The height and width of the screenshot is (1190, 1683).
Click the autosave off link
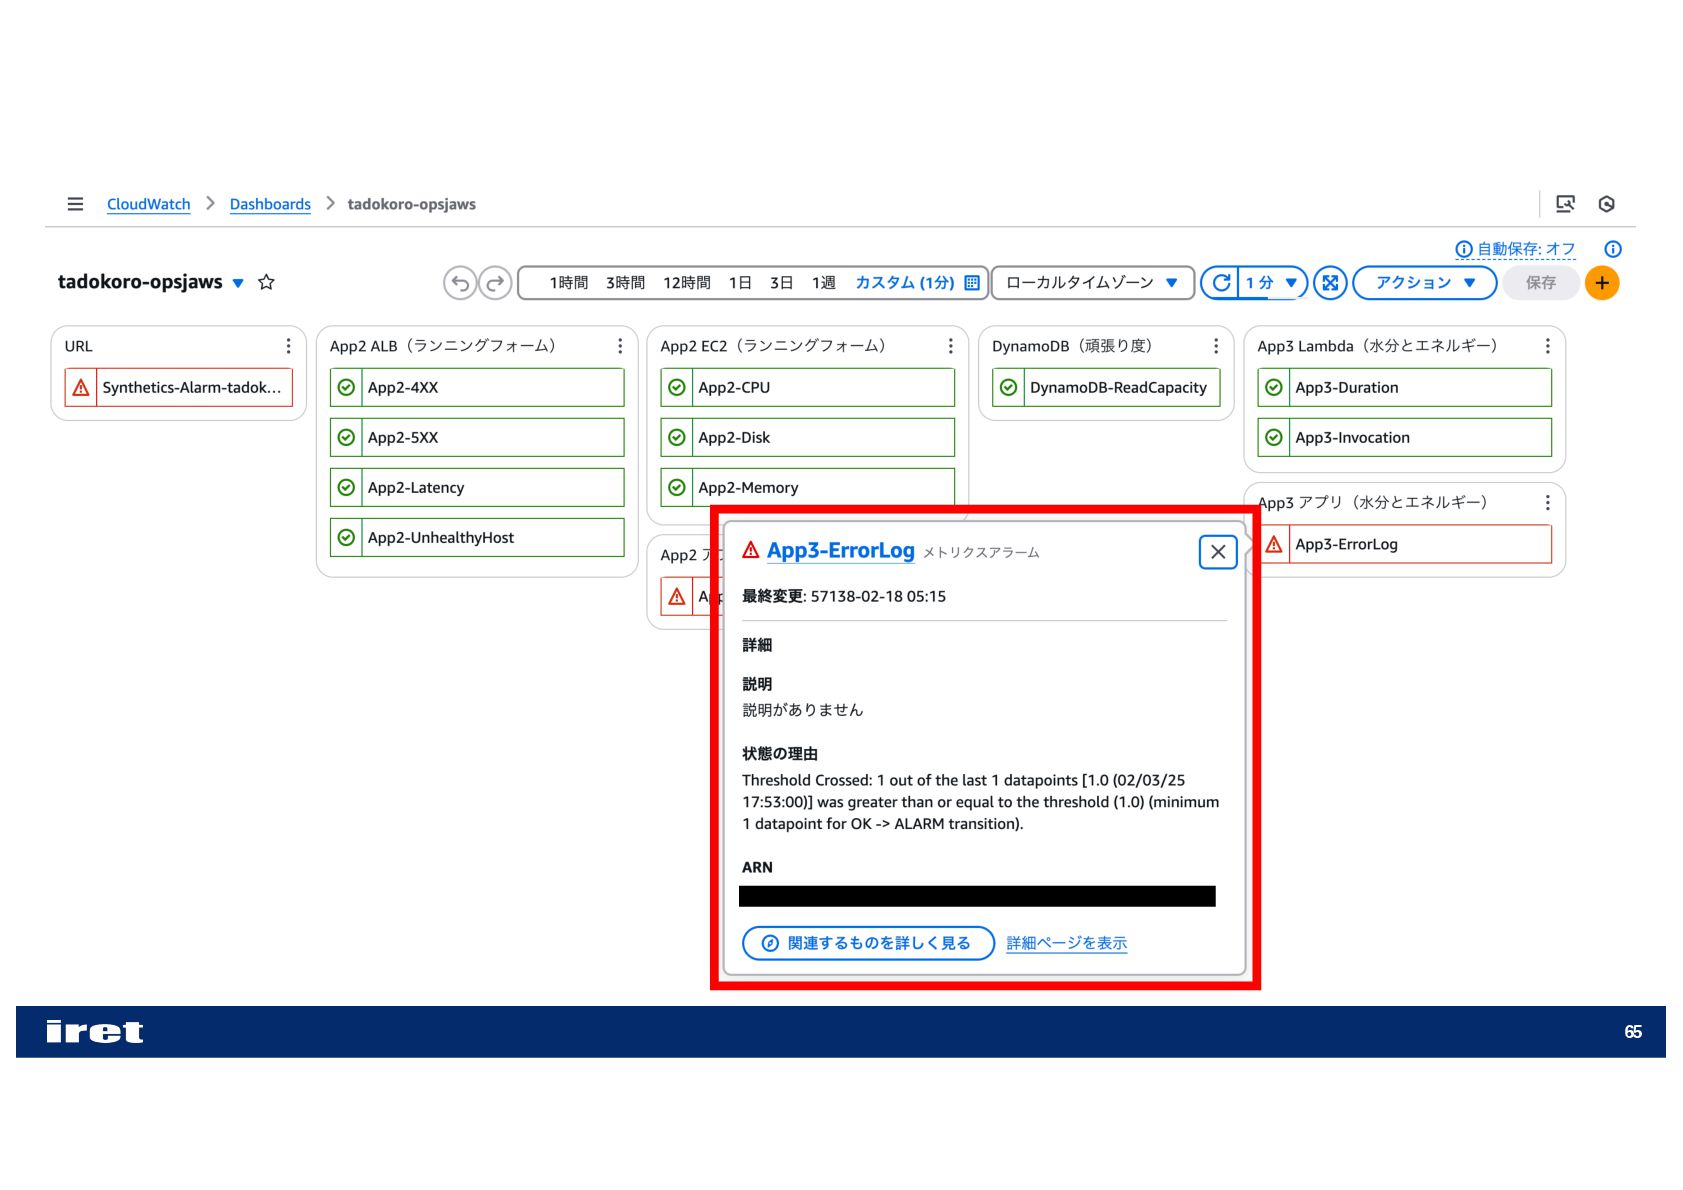tap(1515, 249)
